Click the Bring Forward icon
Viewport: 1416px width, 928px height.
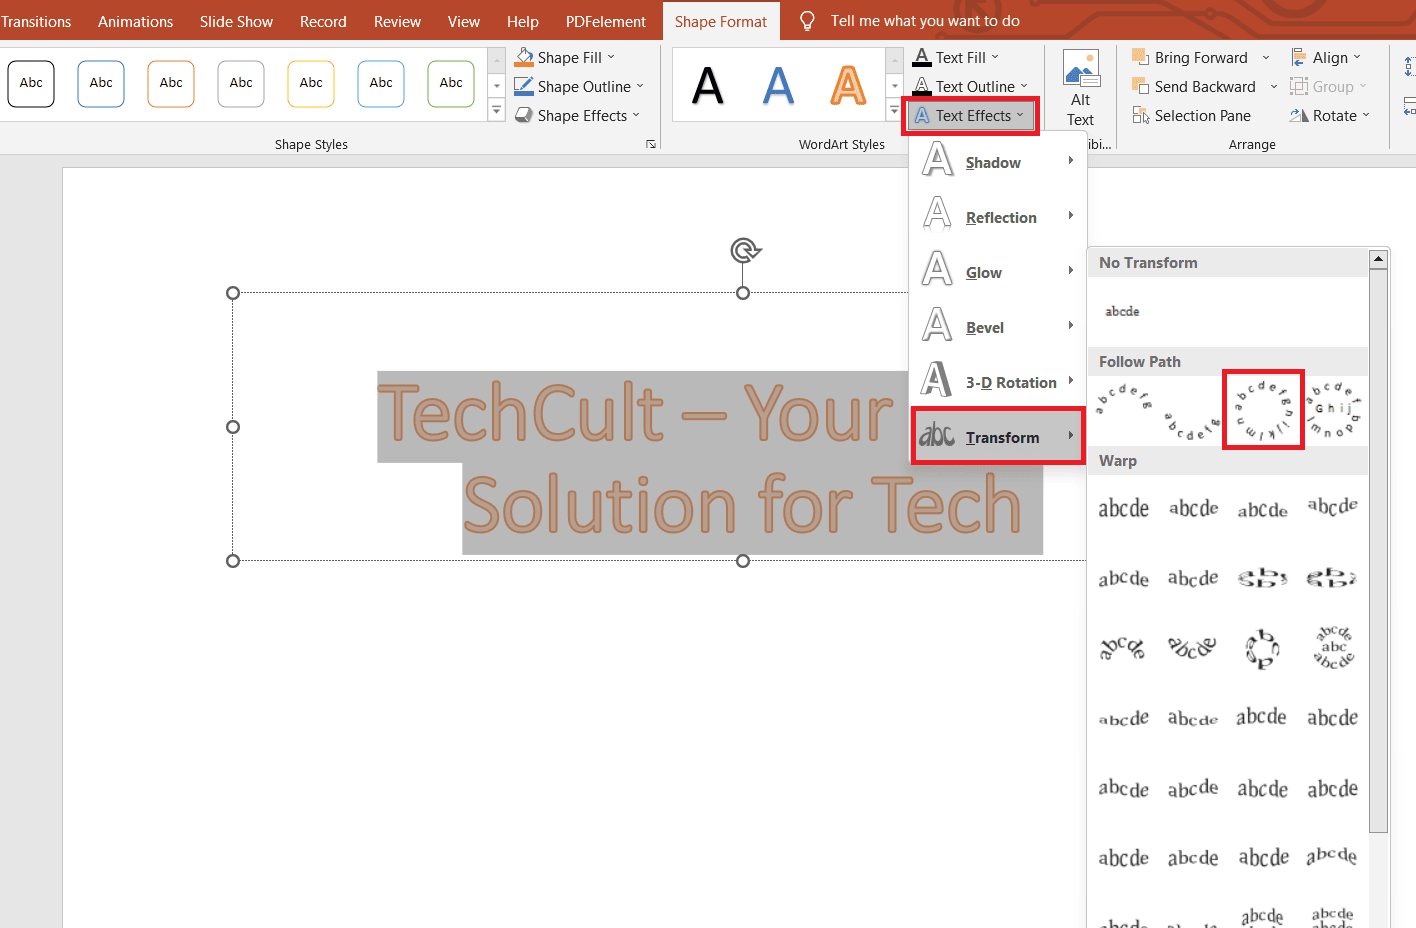point(1142,57)
